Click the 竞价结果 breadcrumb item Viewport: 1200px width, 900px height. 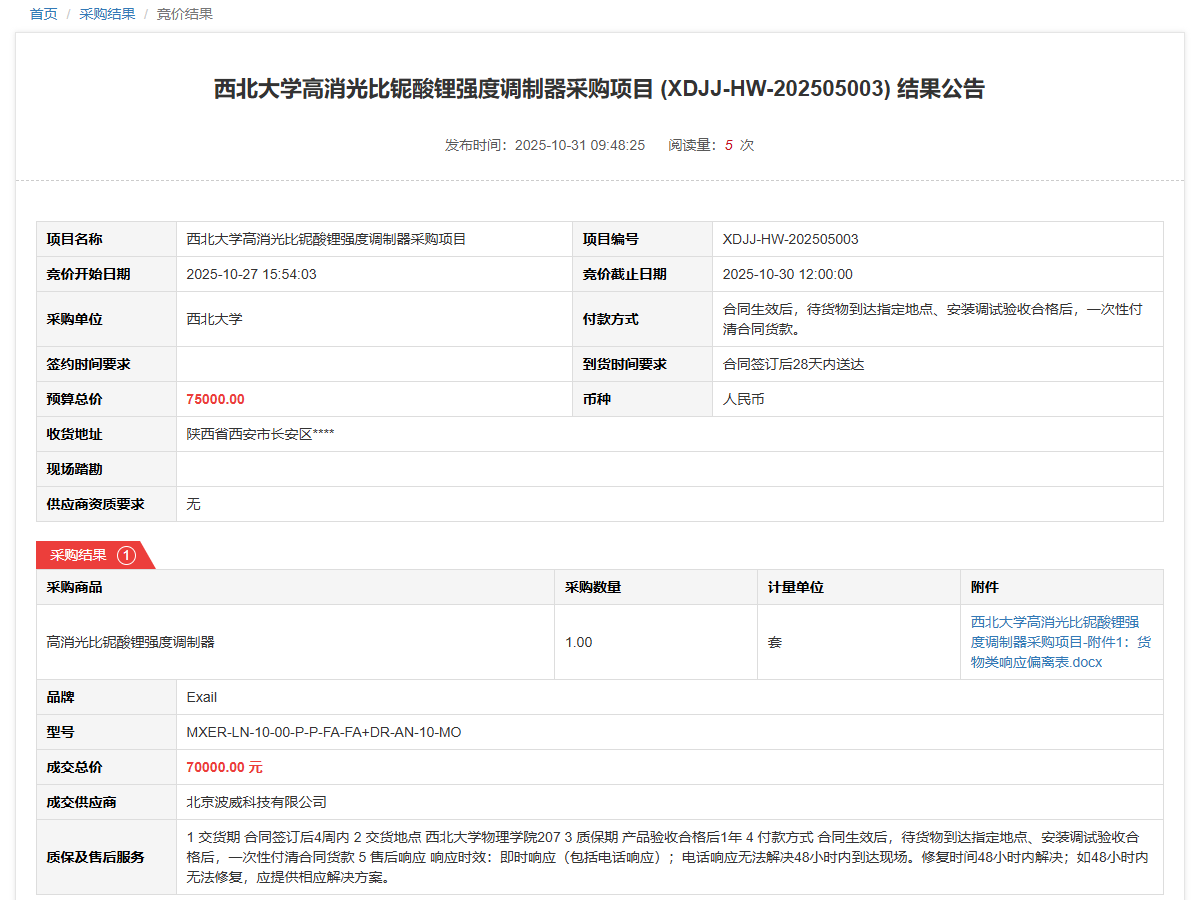185,14
